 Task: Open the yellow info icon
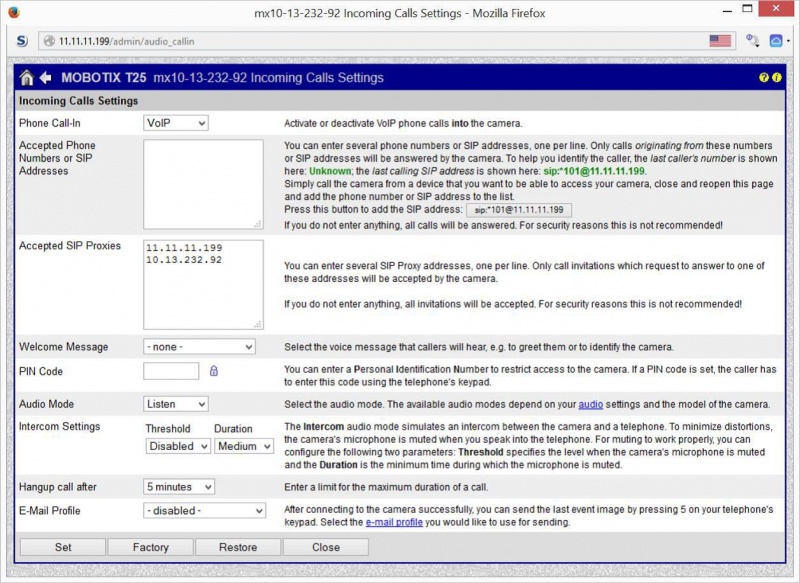777,78
